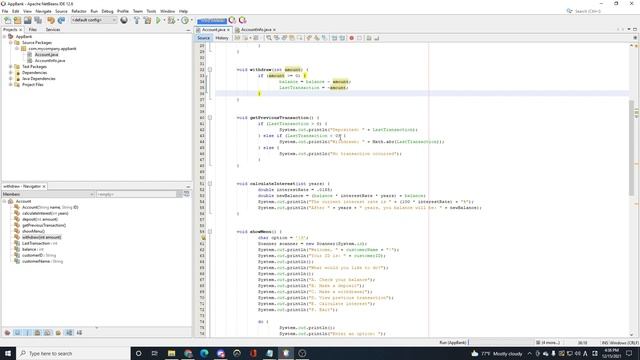
Task: Expand the Dependencies node
Action: [11, 73]
